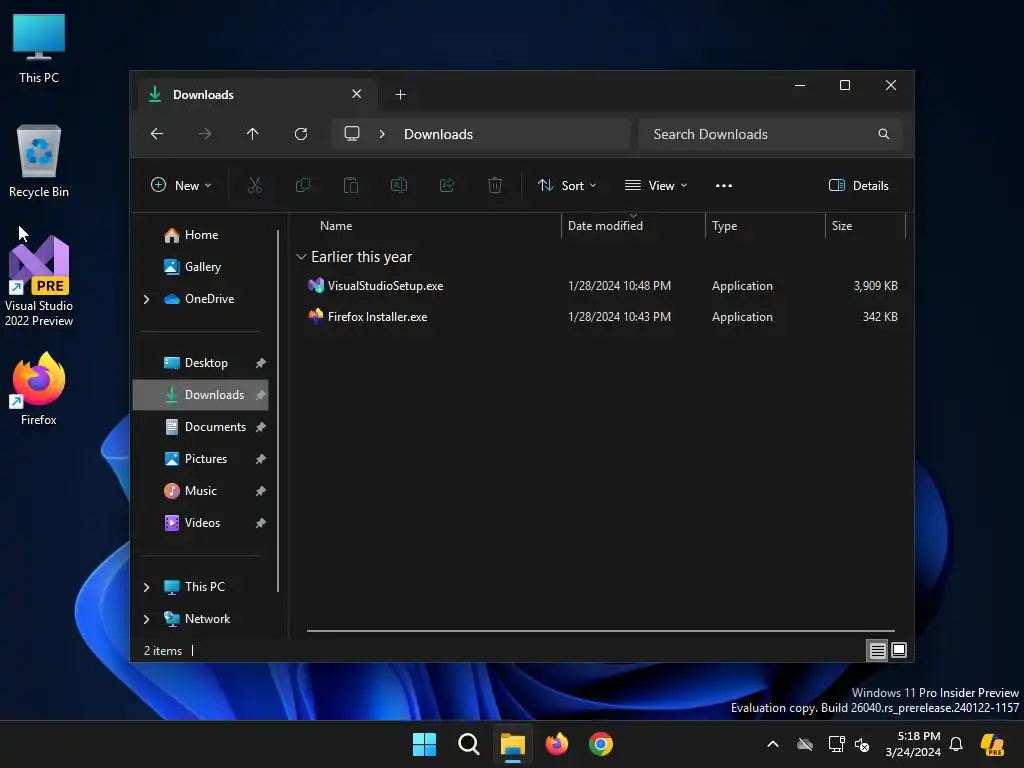Sort by the Size column header
Viewport: 1024px width, 768px height.
coord(865,226)
